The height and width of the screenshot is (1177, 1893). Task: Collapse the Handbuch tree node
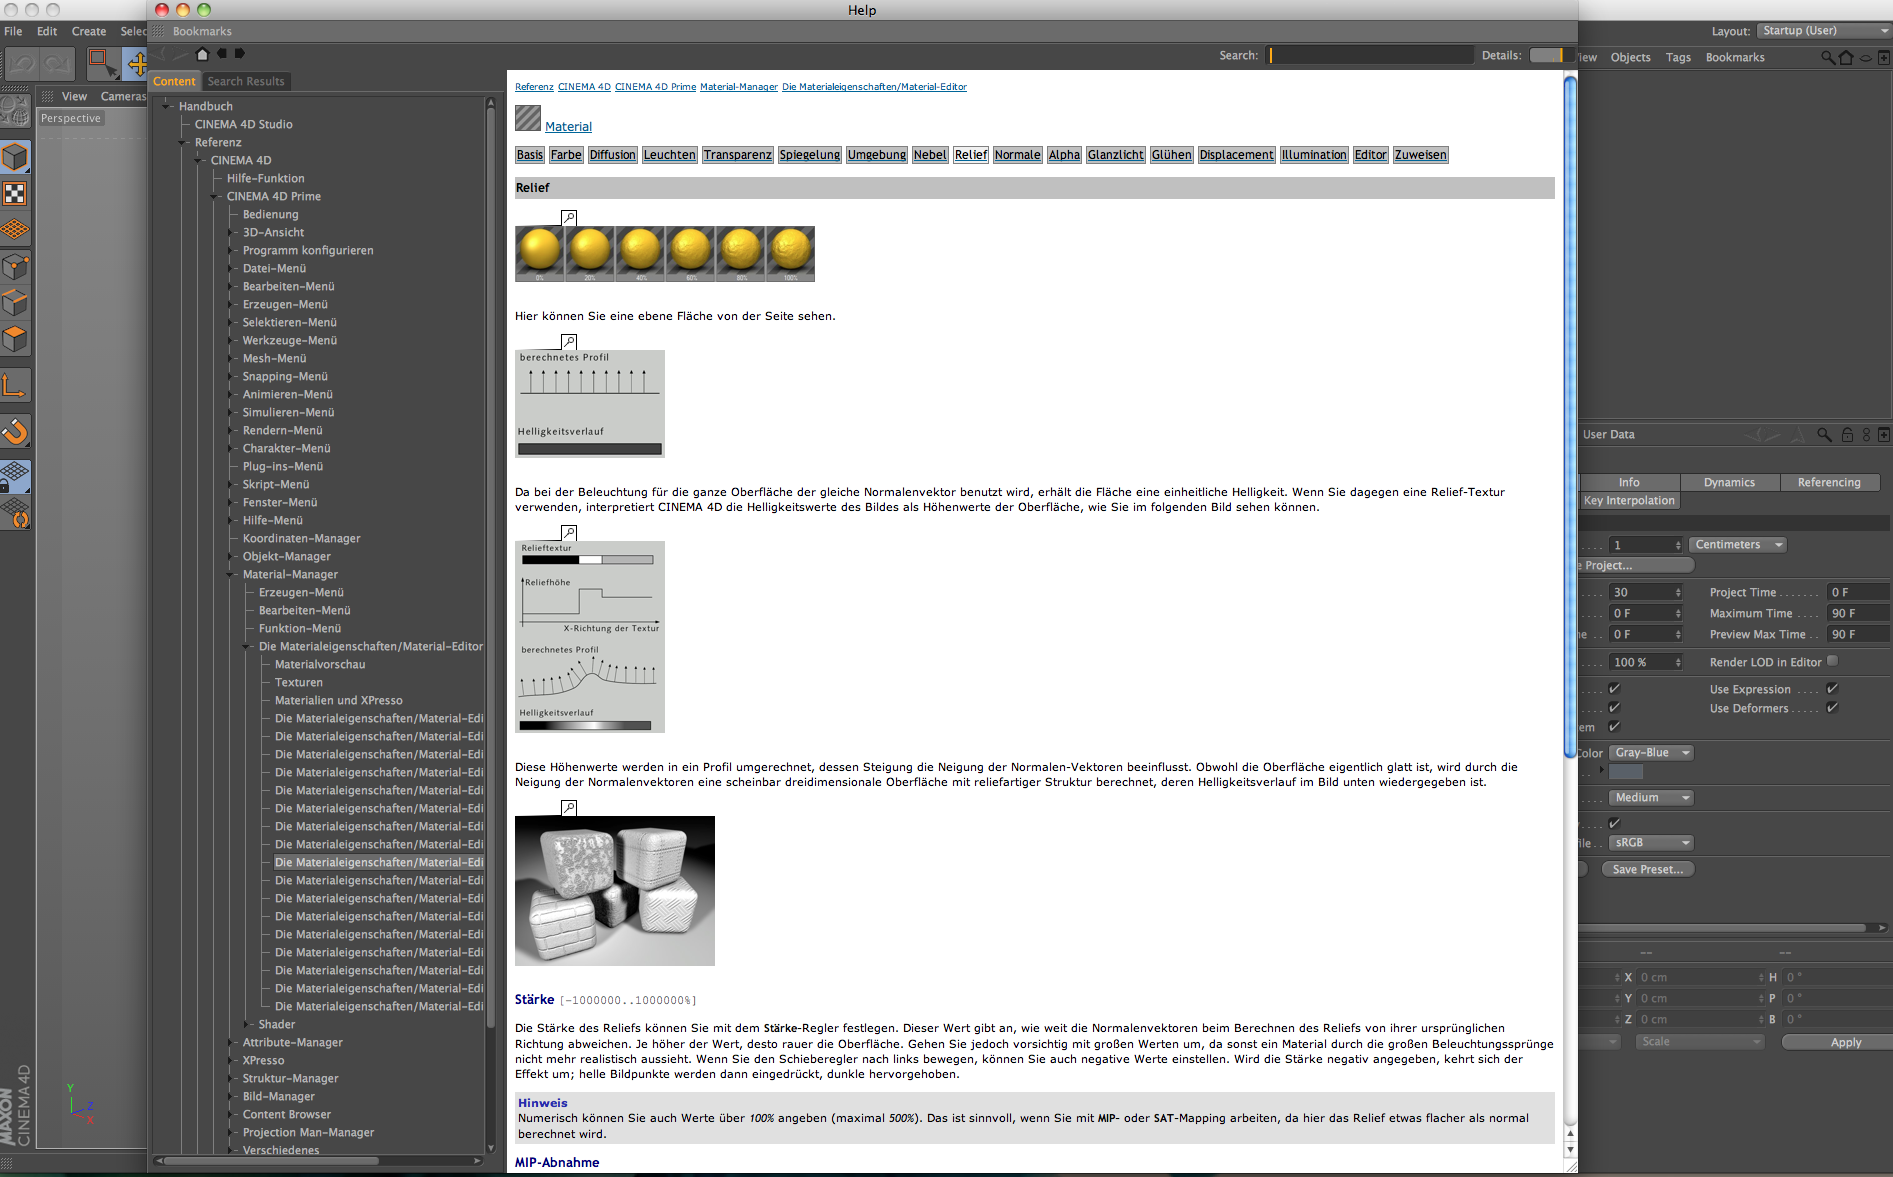point(168,106)
